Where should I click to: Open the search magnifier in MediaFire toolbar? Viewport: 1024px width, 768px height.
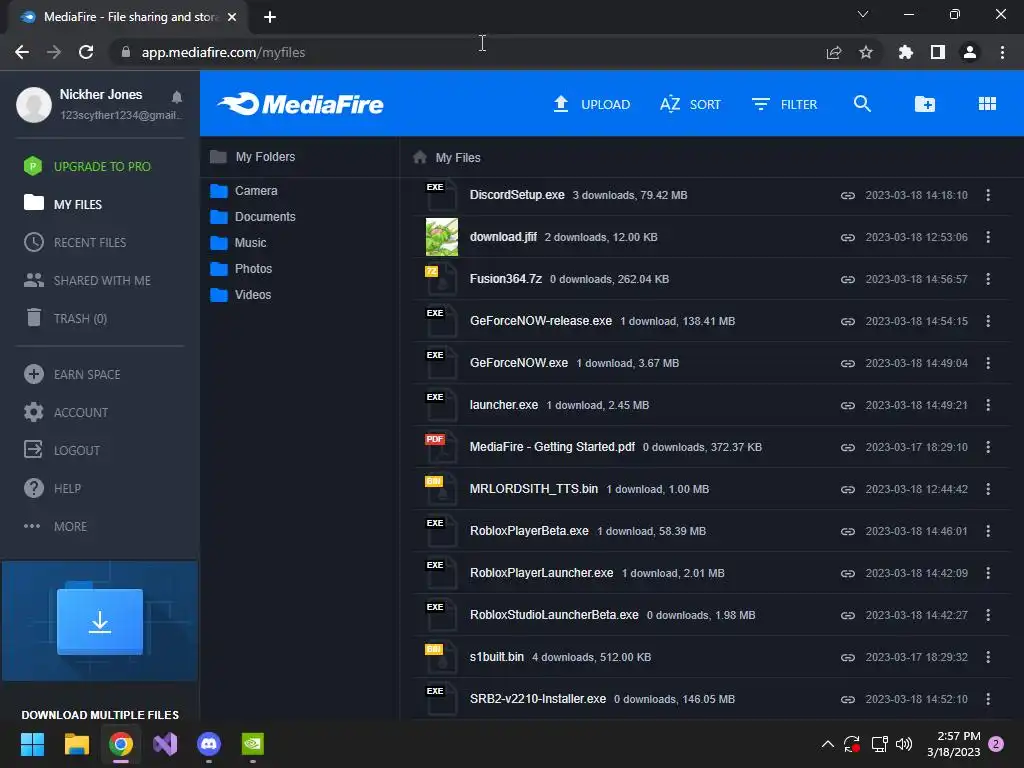point(862,104)
